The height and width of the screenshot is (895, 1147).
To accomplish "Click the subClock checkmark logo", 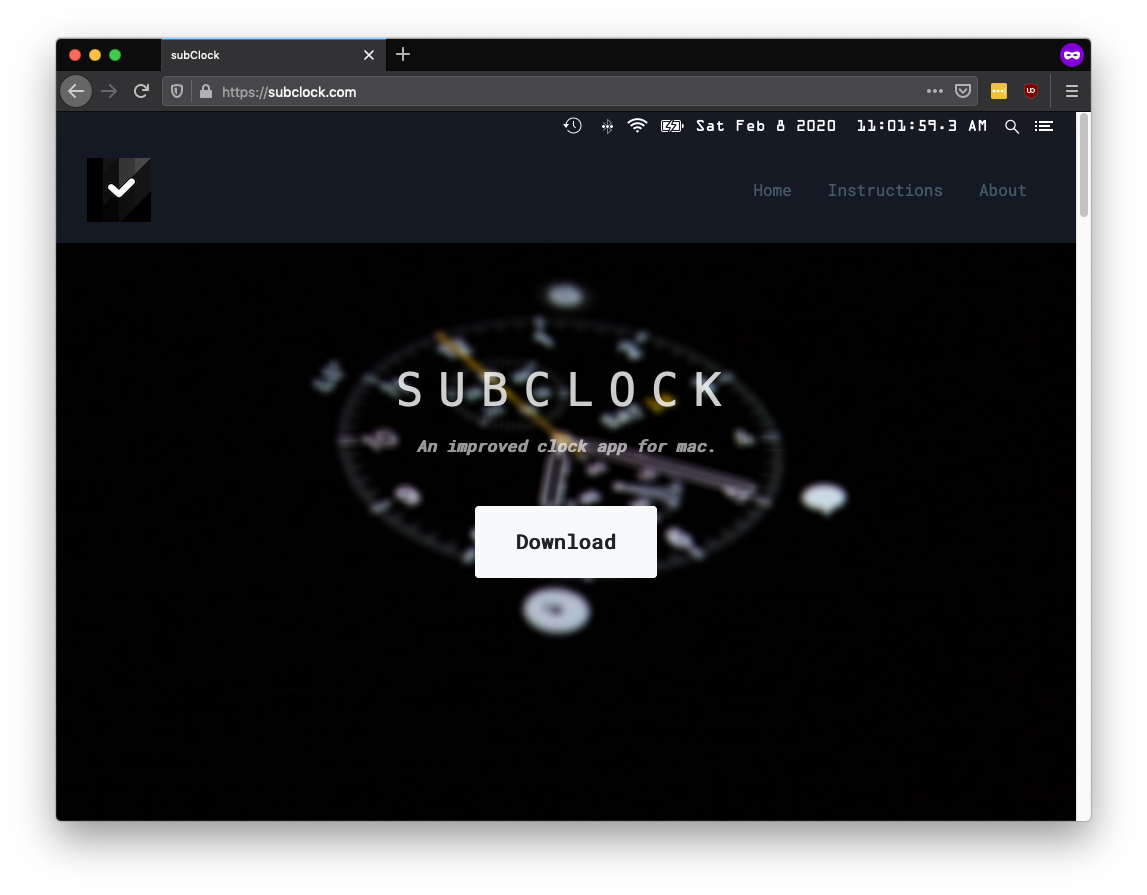I will pyautogui.click(x=119, y=189).
